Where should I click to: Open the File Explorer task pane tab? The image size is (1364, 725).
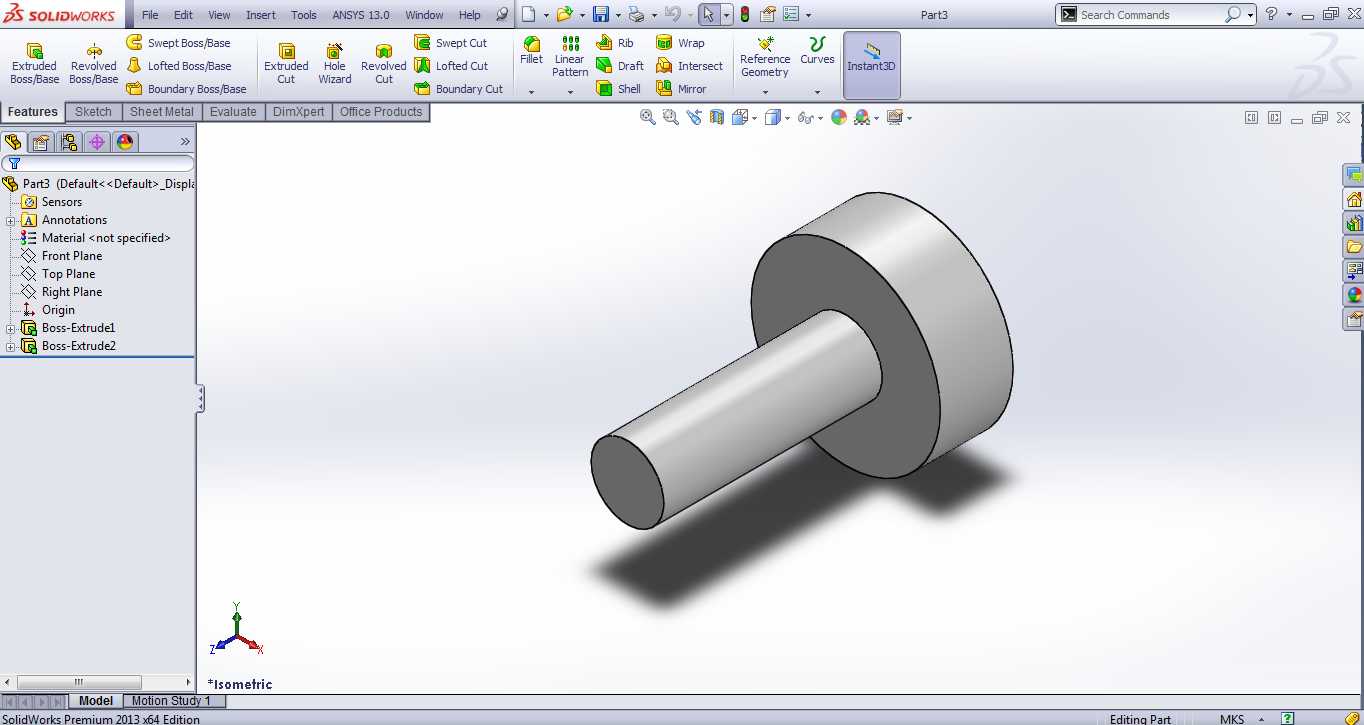(1354, 247)
